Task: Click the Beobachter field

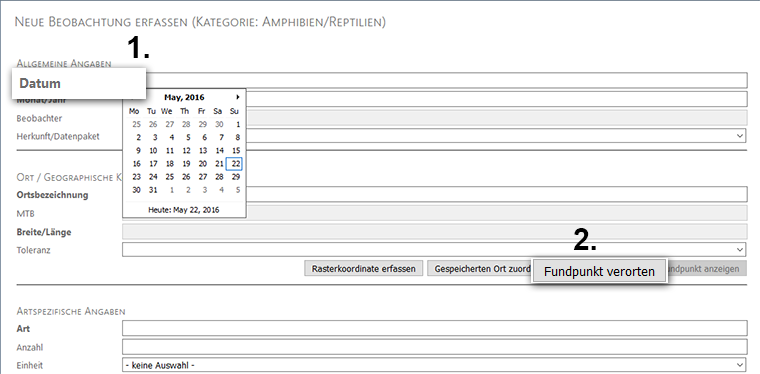Action: pos(497,118)
